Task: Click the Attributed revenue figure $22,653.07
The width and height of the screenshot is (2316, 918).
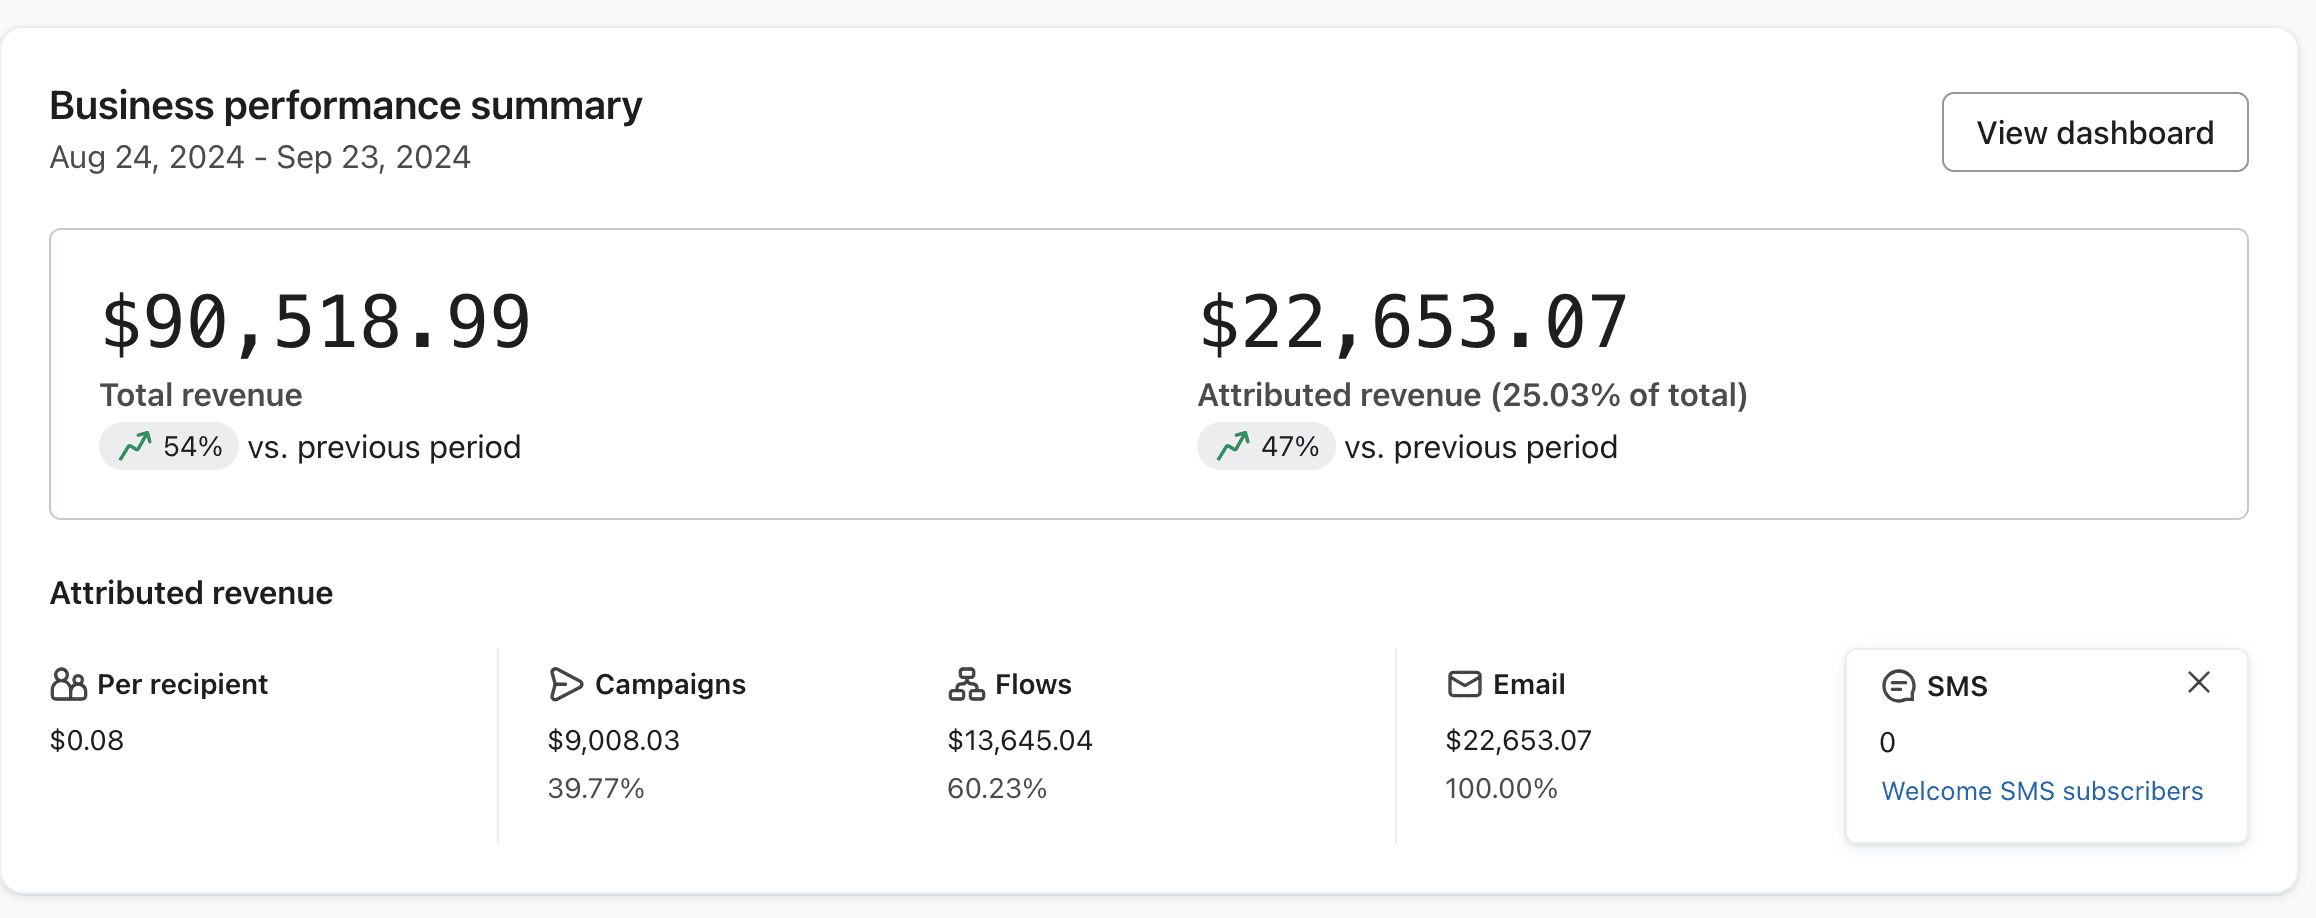Action: click(x=1413, y=321)
